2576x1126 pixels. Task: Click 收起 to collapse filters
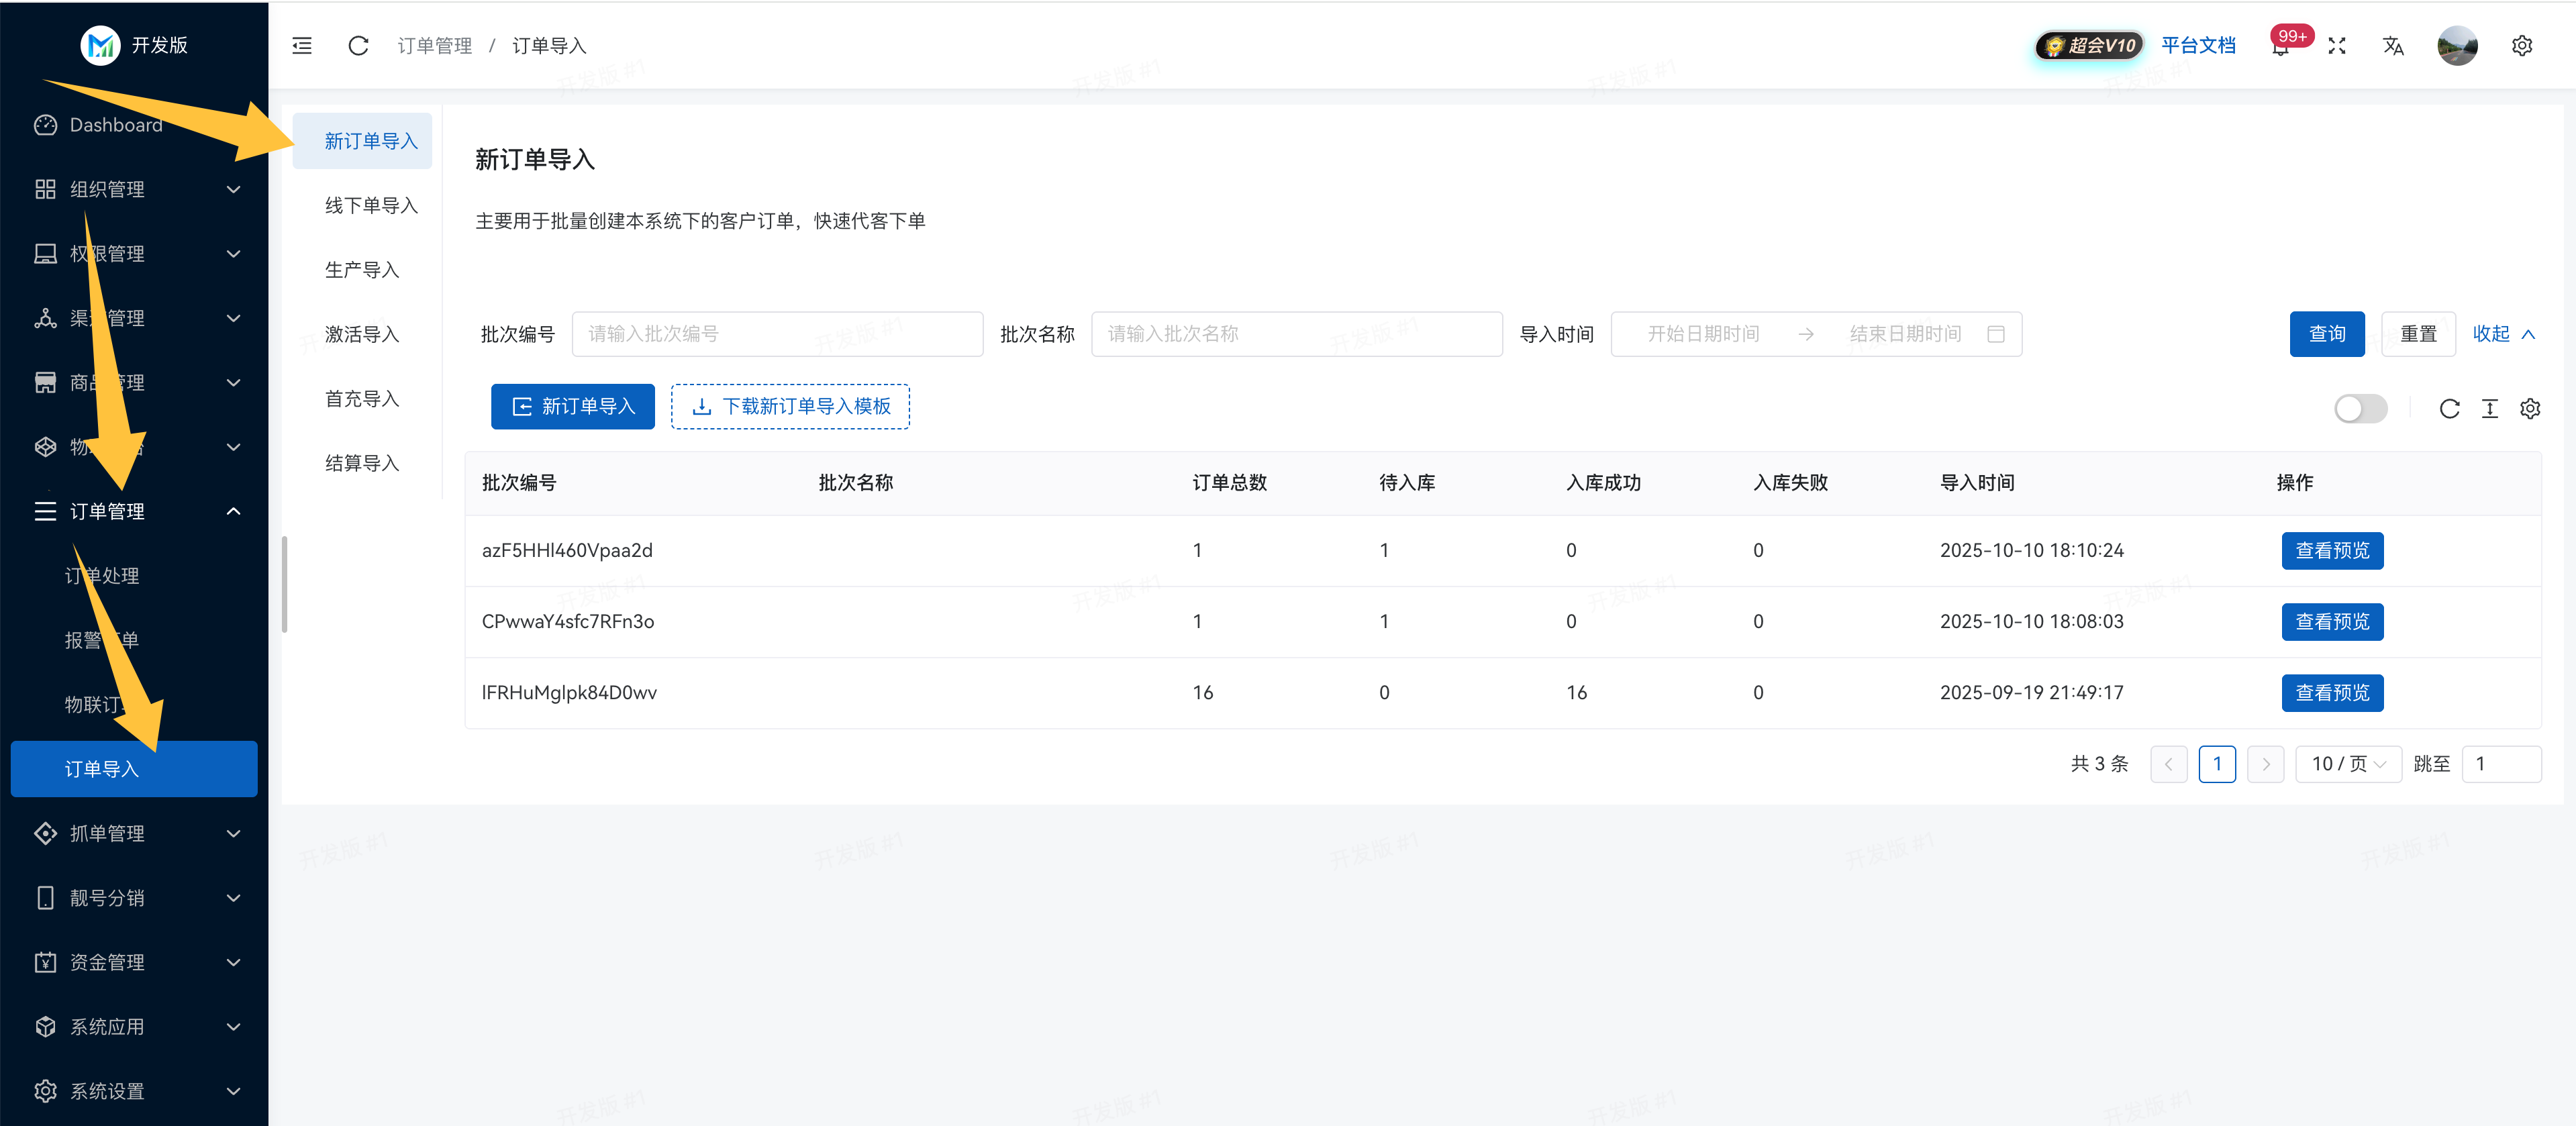2503,334
